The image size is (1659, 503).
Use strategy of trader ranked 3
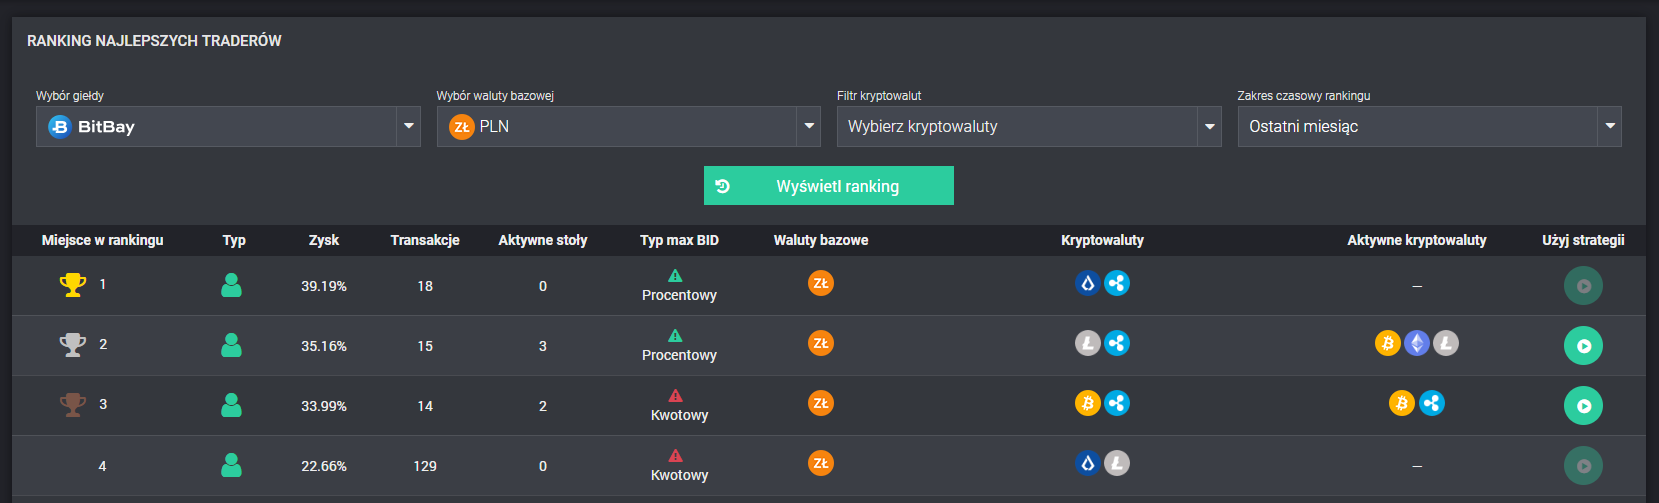point(1583,406)
